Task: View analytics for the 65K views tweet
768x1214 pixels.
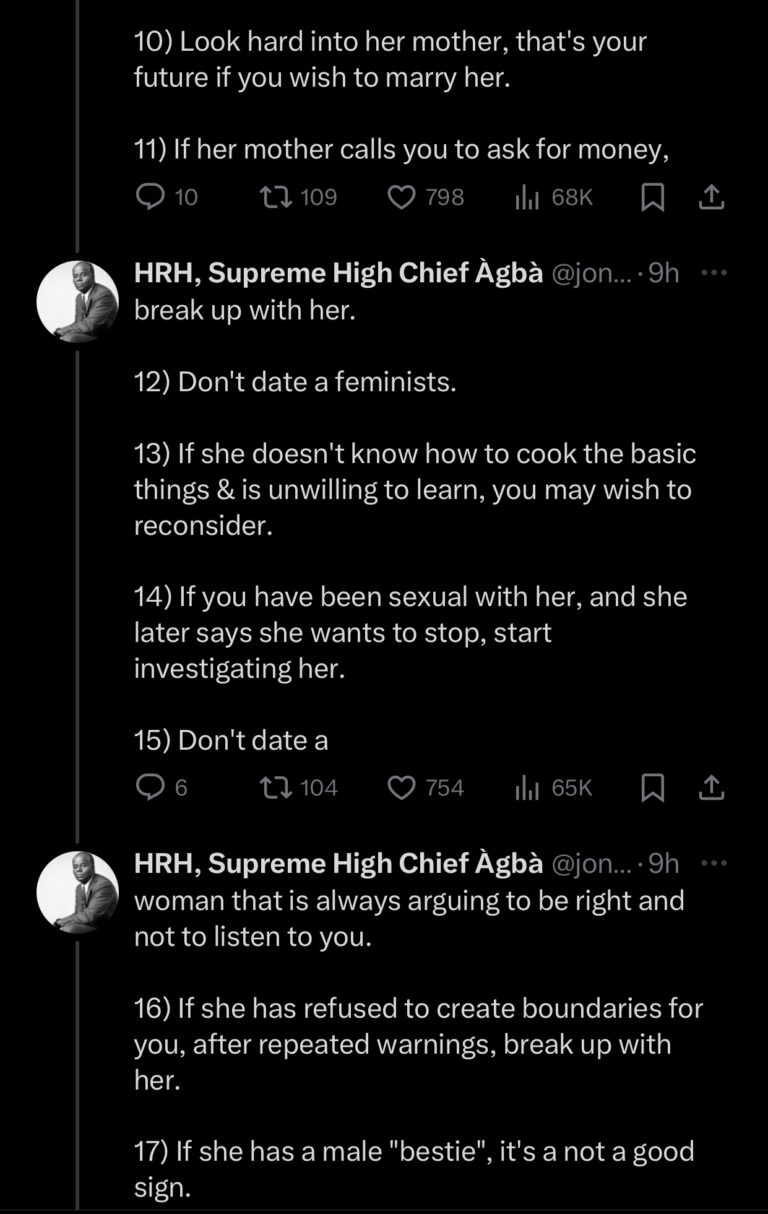Action: point(527,788)
